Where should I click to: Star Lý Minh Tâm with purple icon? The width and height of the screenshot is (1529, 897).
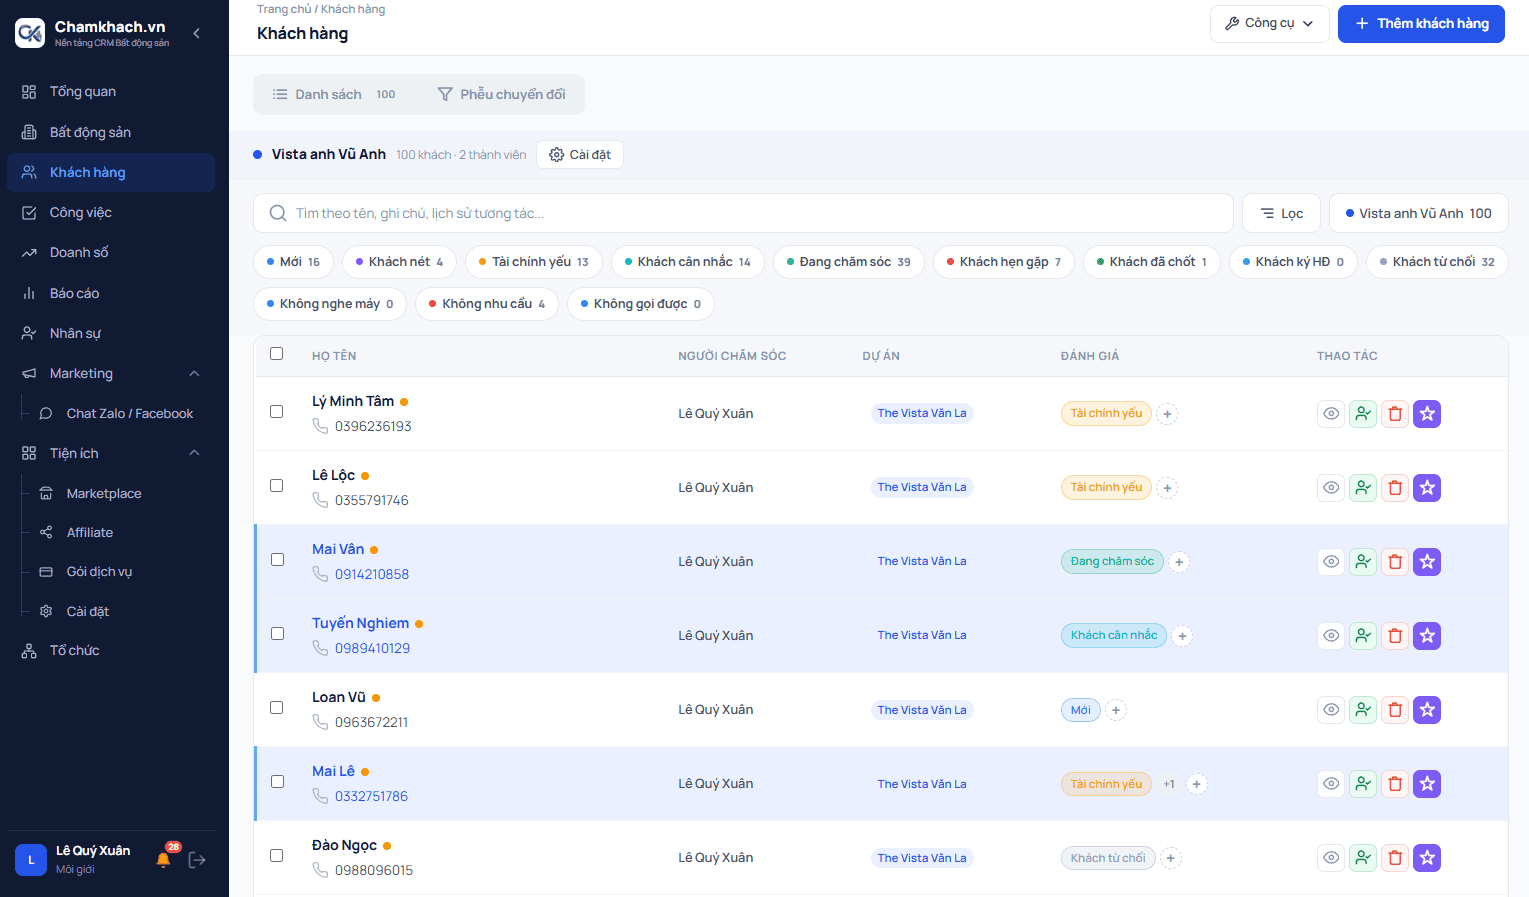(1427, 414)
